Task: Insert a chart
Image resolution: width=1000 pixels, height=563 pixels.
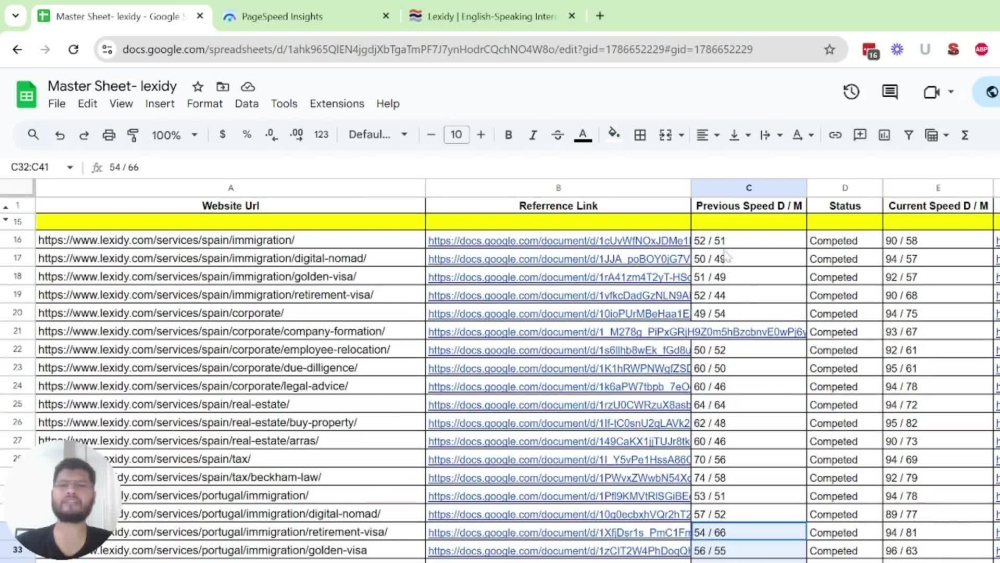Action: point(884,135)
